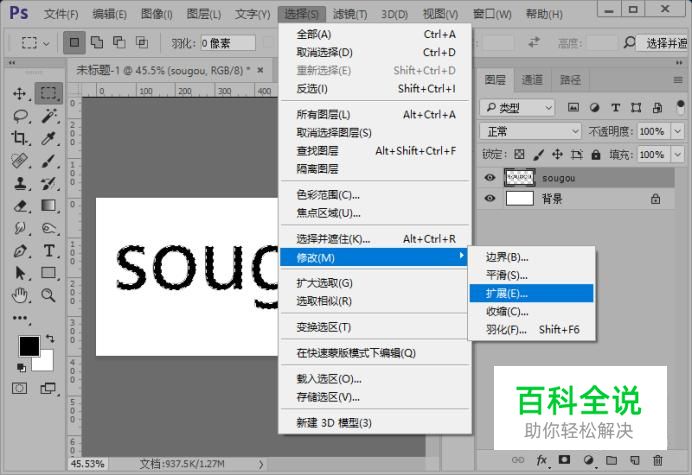
Task: Expand the 不透明度 opacity dropdown arrow
Action: (677, 131)
